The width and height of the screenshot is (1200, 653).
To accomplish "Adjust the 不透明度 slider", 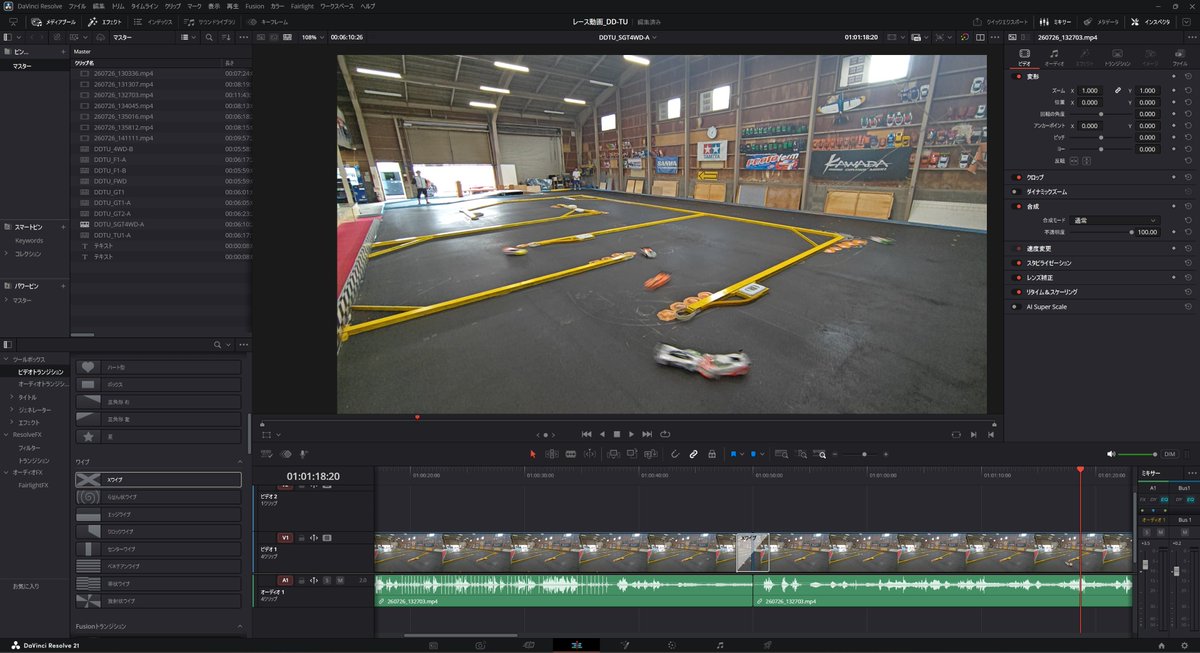I will (x=1101, y=232).
